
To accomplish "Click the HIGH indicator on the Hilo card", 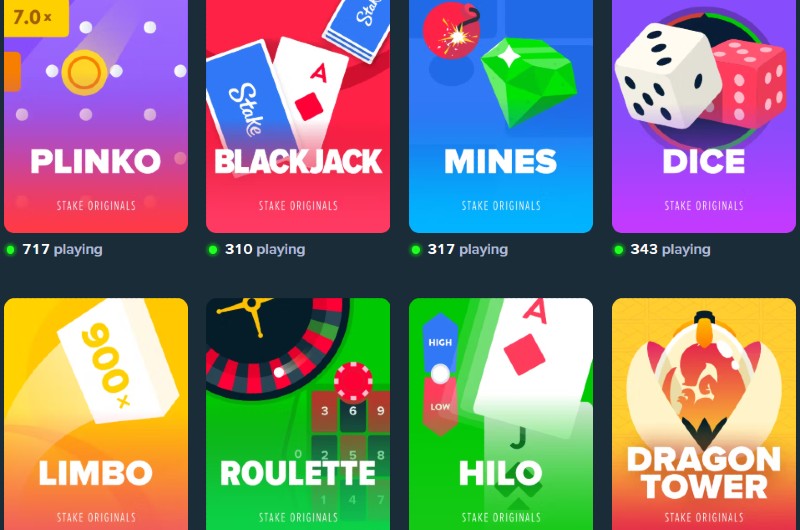I will point(440,342).
